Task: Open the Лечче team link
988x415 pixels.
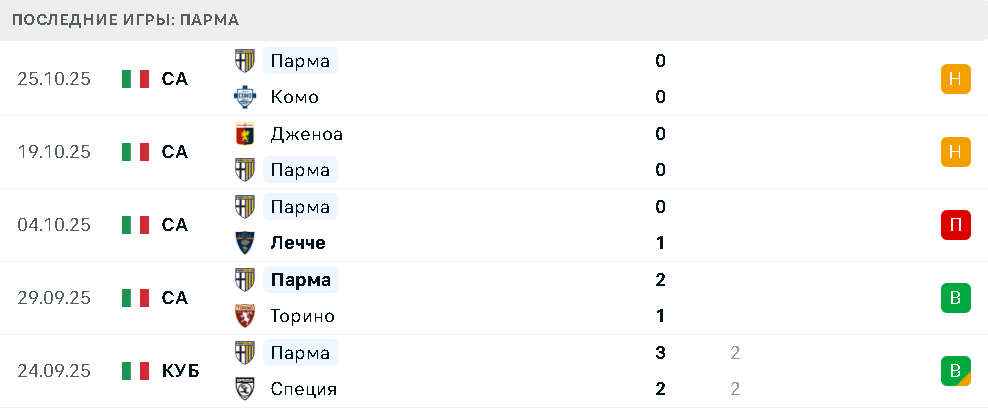Action: 298,243
